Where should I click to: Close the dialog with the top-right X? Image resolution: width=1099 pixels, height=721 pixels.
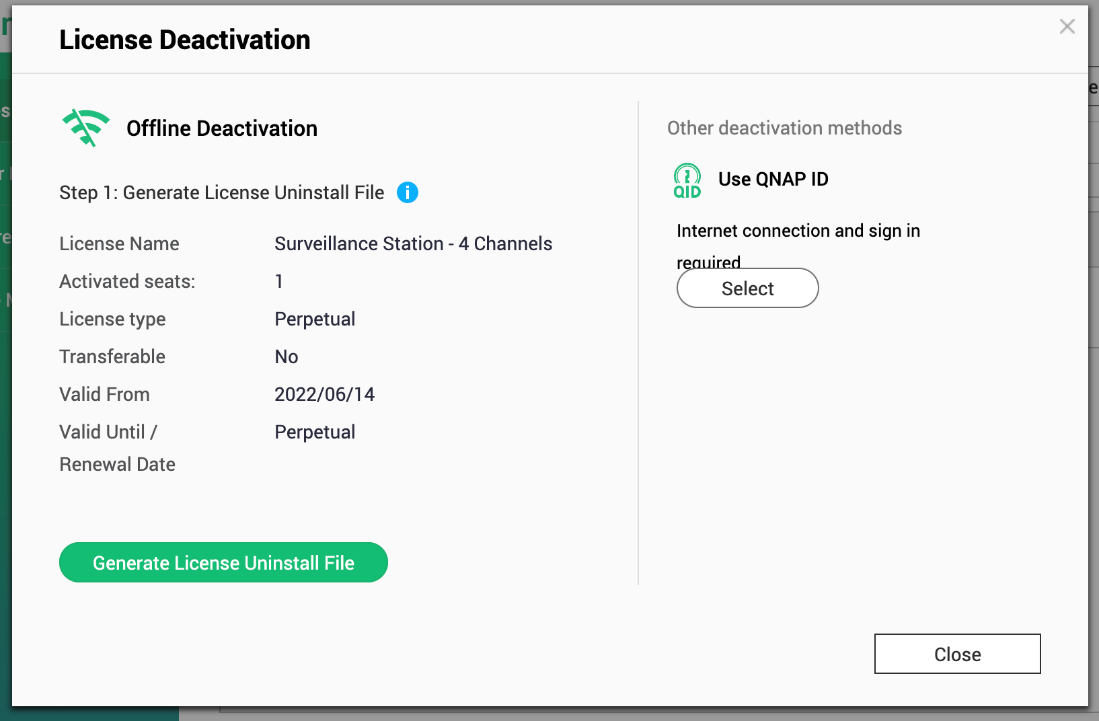click(1067, 27)
